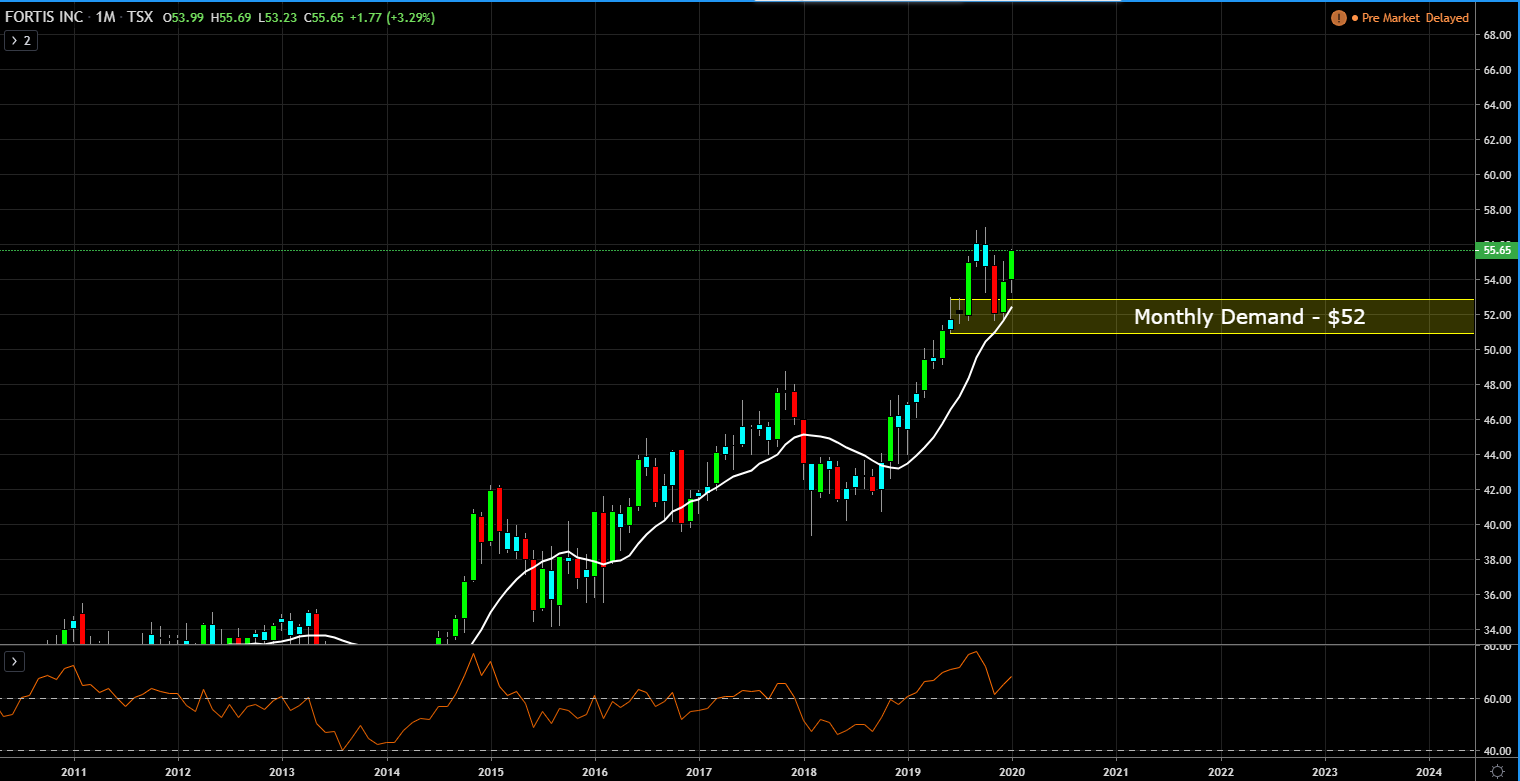Click the 55.65 current price label
The image size is (1520, 781).
coord(1497,250)
